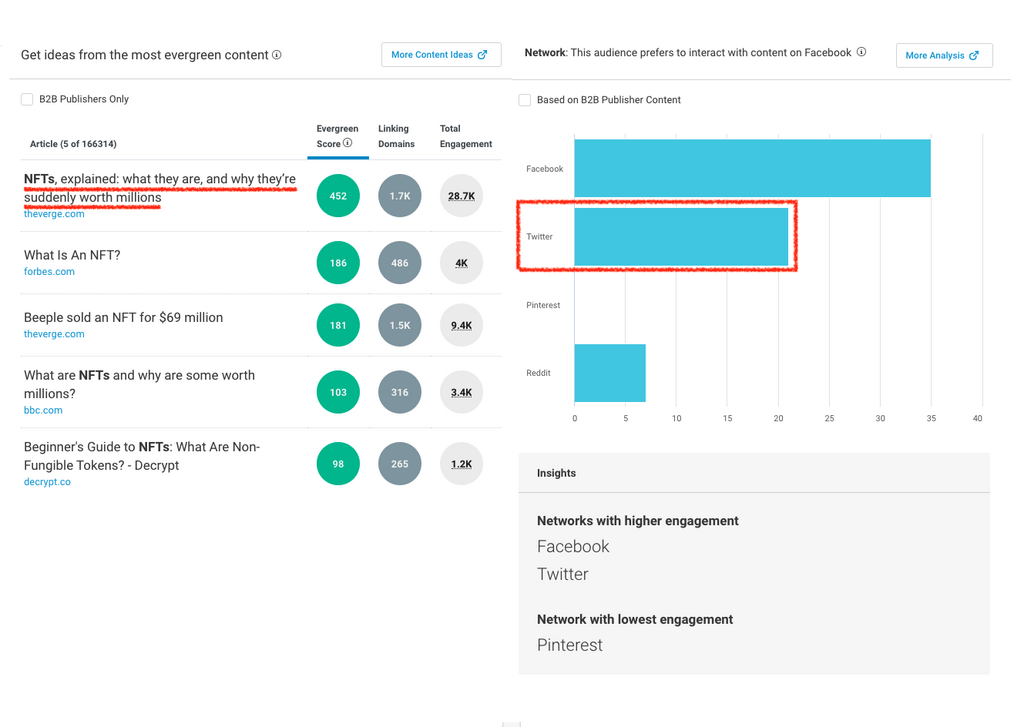Click the 1.7K linking domains circle

tap(399, 196)
